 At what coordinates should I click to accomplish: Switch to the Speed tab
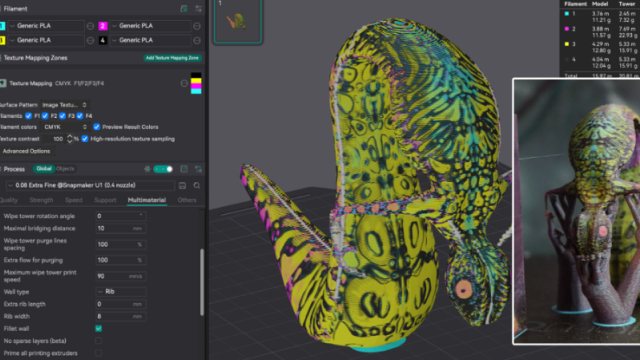point(73,200)
